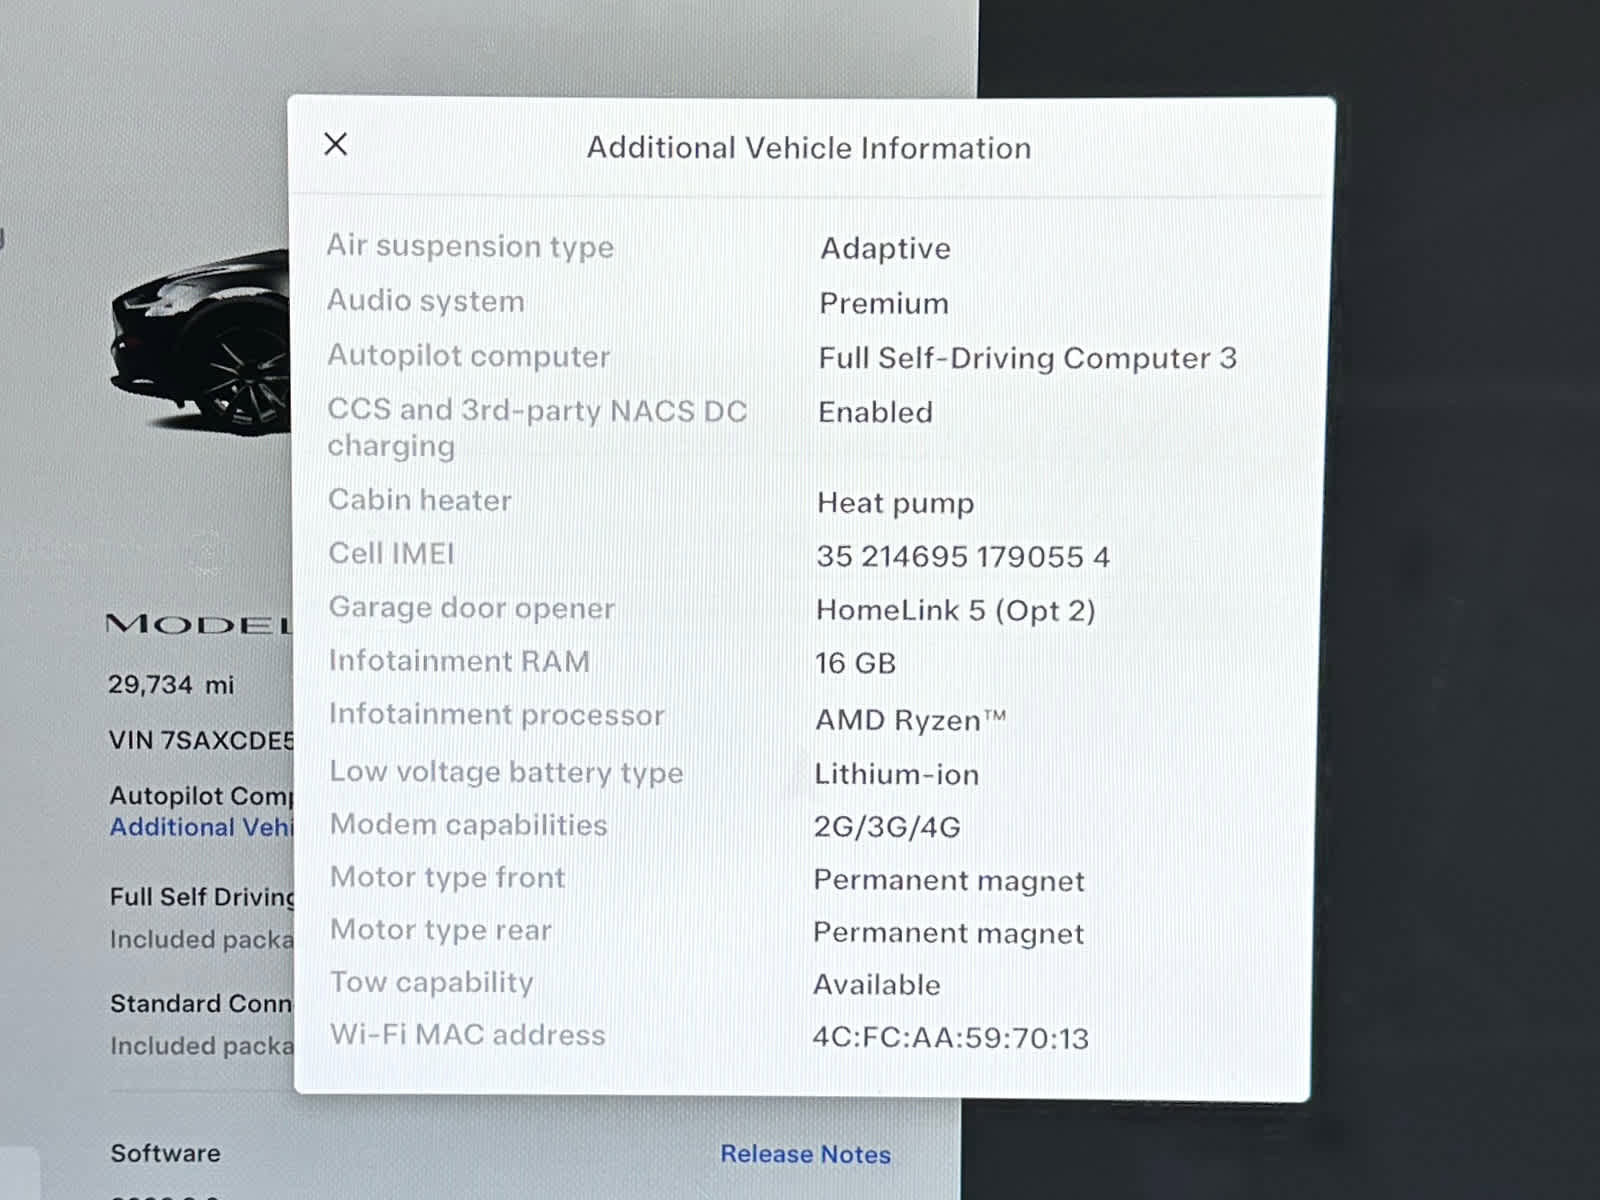Select the 'Standard Conn' entry behind dialog
Image resolution: width=1600 pixels, height=1200 pixels.
point(201,1003)
